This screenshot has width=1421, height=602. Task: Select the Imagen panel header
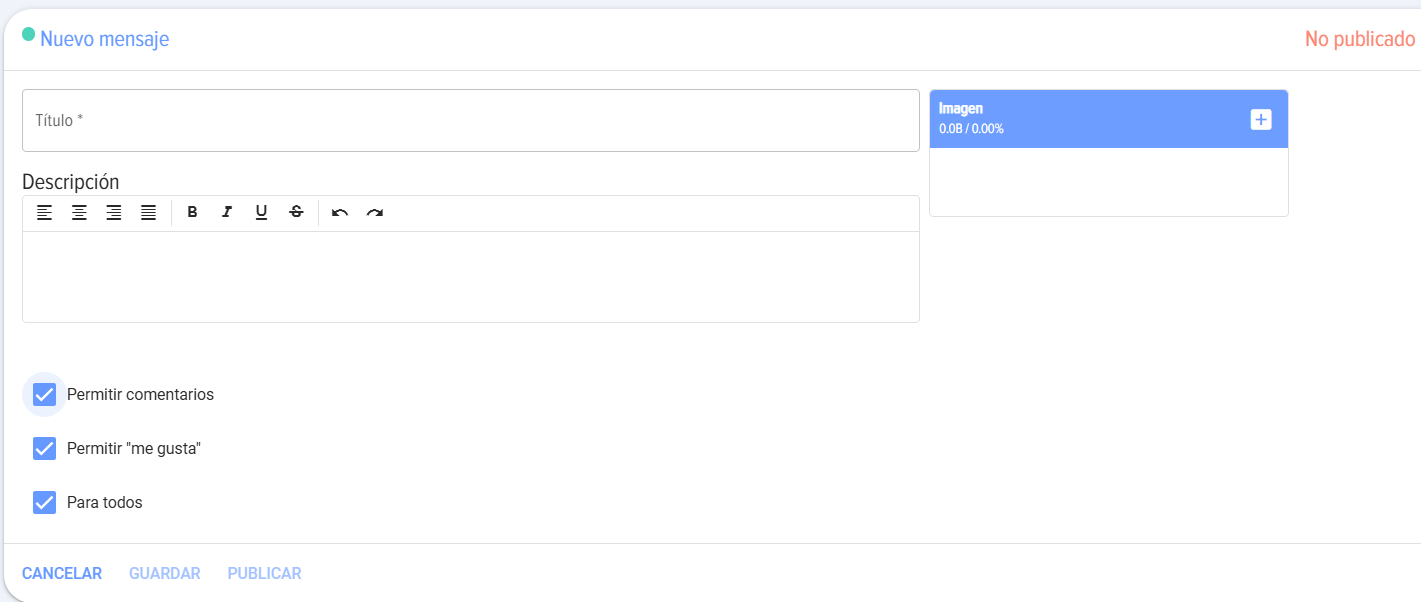coord(1109,119)
